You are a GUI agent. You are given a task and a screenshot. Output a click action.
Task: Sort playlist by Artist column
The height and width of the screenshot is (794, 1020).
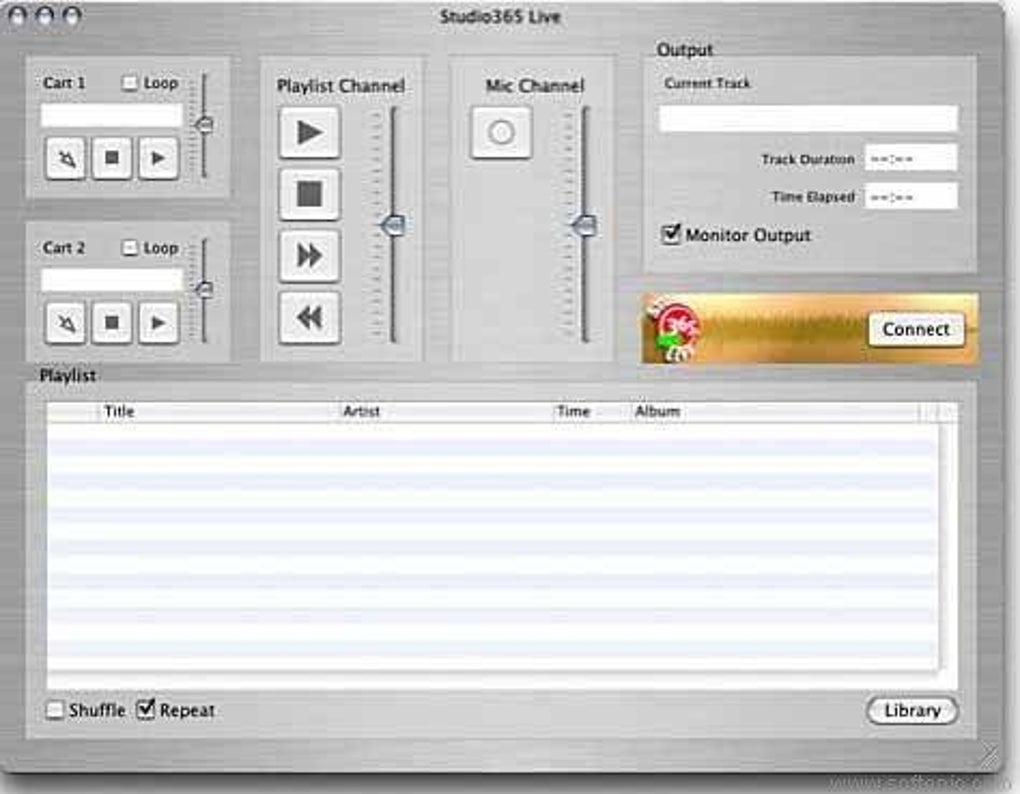(446, 412)
